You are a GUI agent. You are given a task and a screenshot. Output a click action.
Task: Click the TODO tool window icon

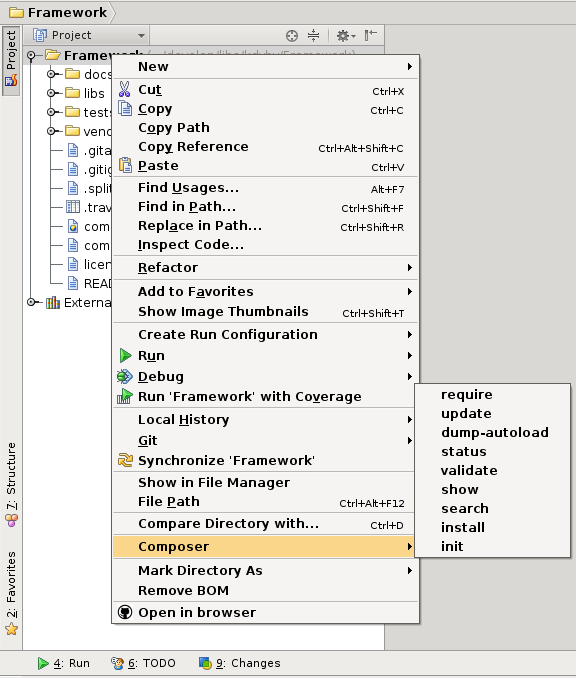(x=117, y=663)
